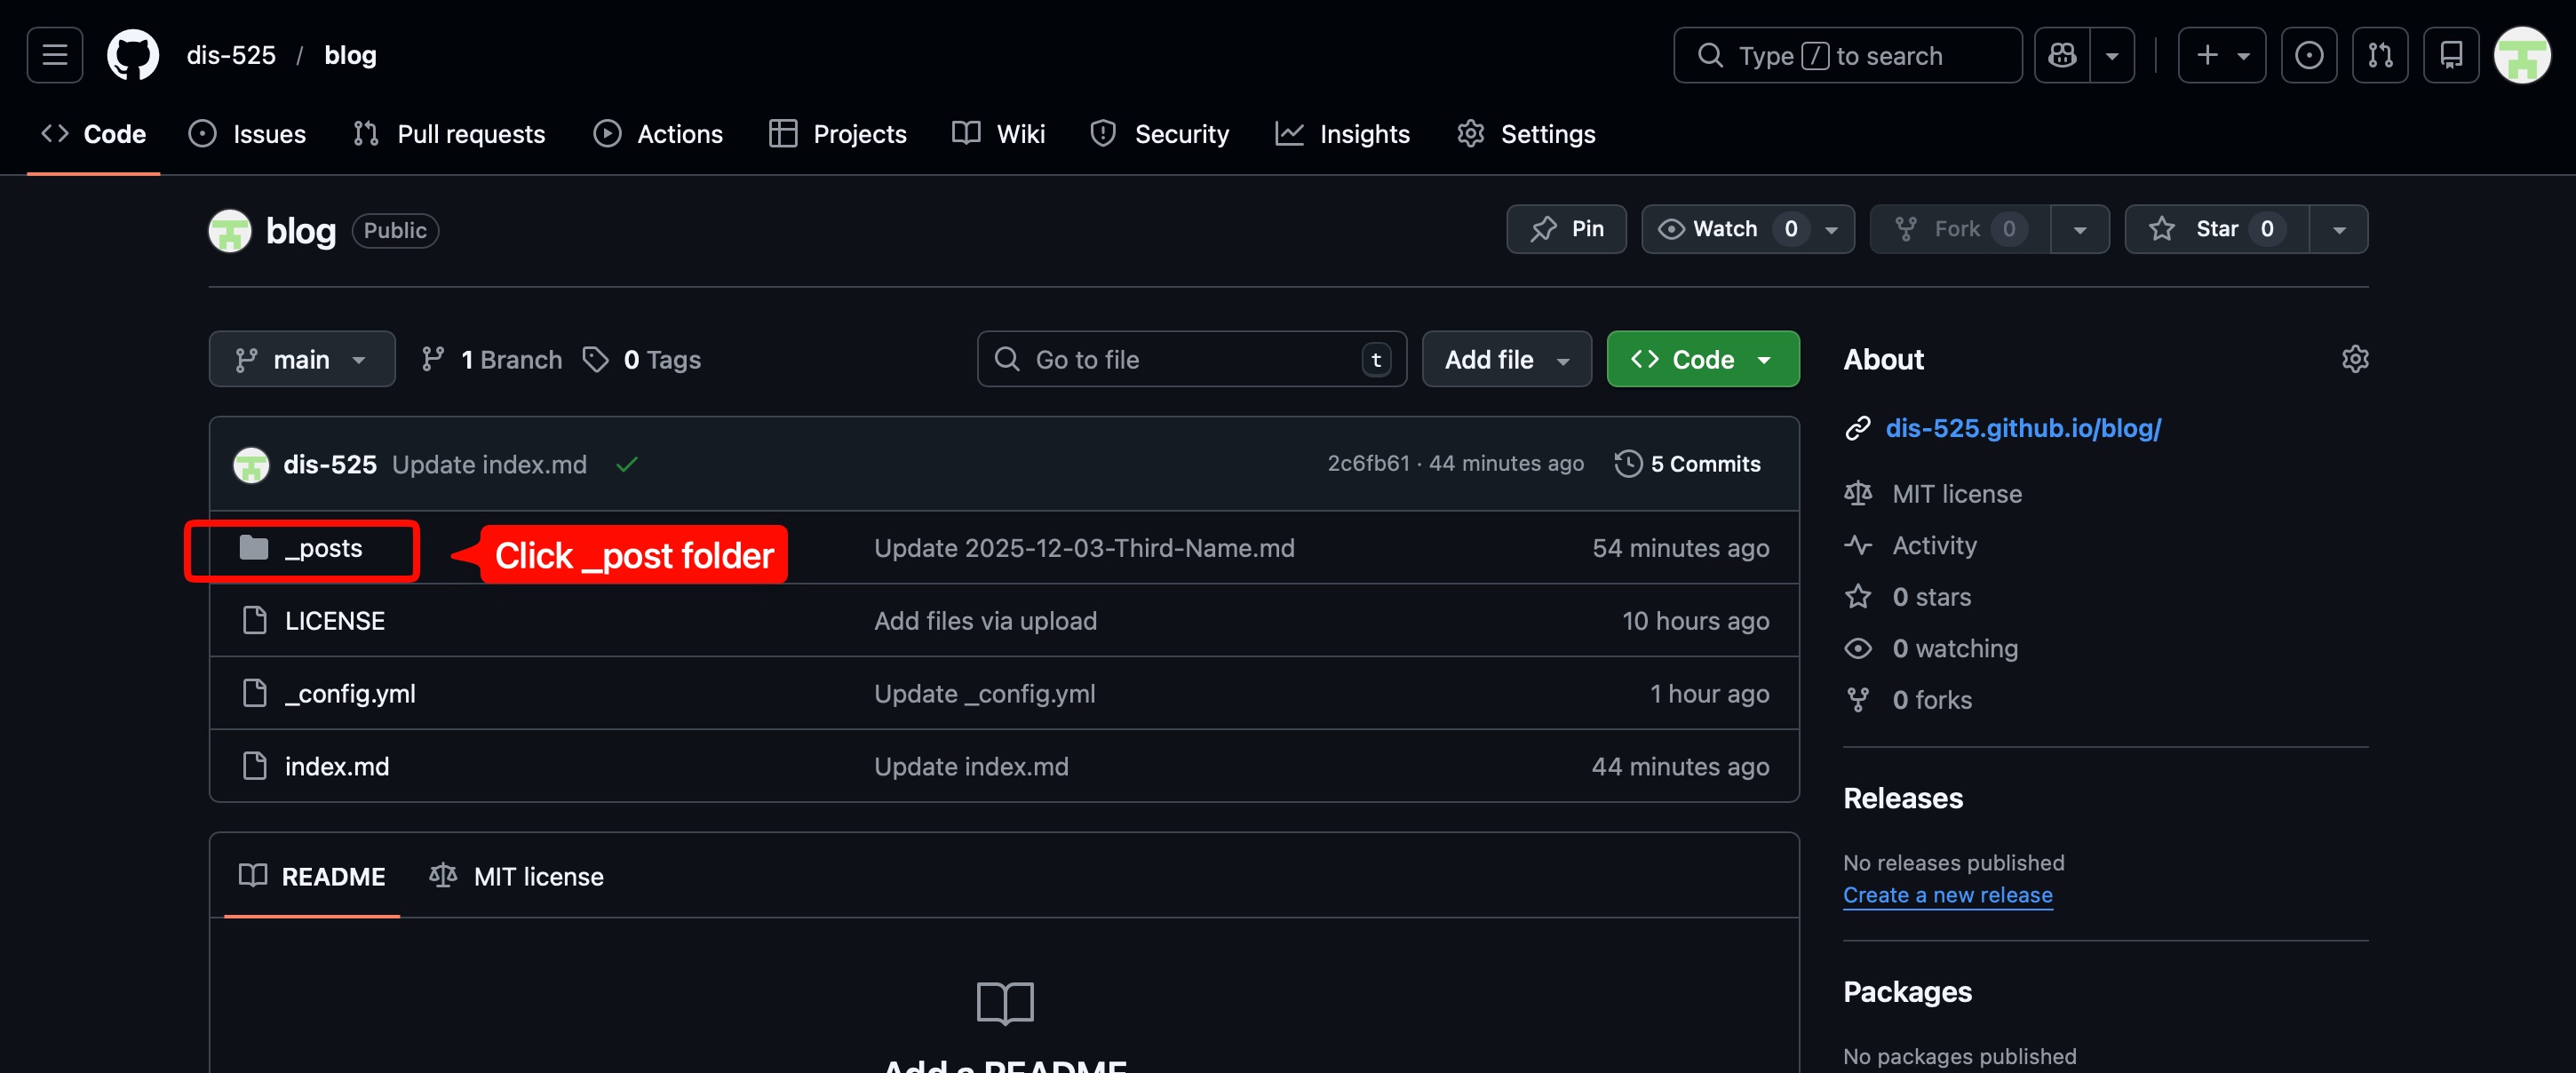Click the Go to file field
Screen dimensions: 2576x1073
(x=1190, y=359)
